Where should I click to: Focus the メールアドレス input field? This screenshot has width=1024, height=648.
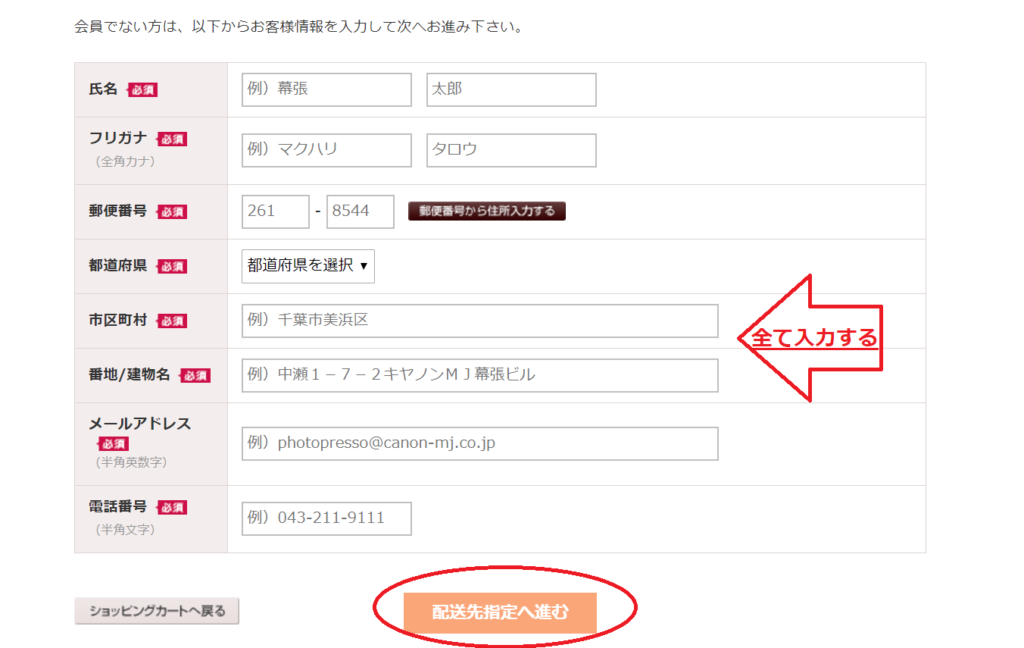point(480,444)
